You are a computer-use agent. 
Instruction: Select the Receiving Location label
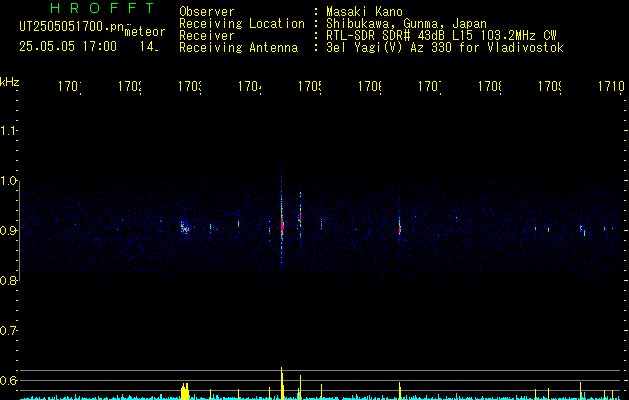(242, 24)
